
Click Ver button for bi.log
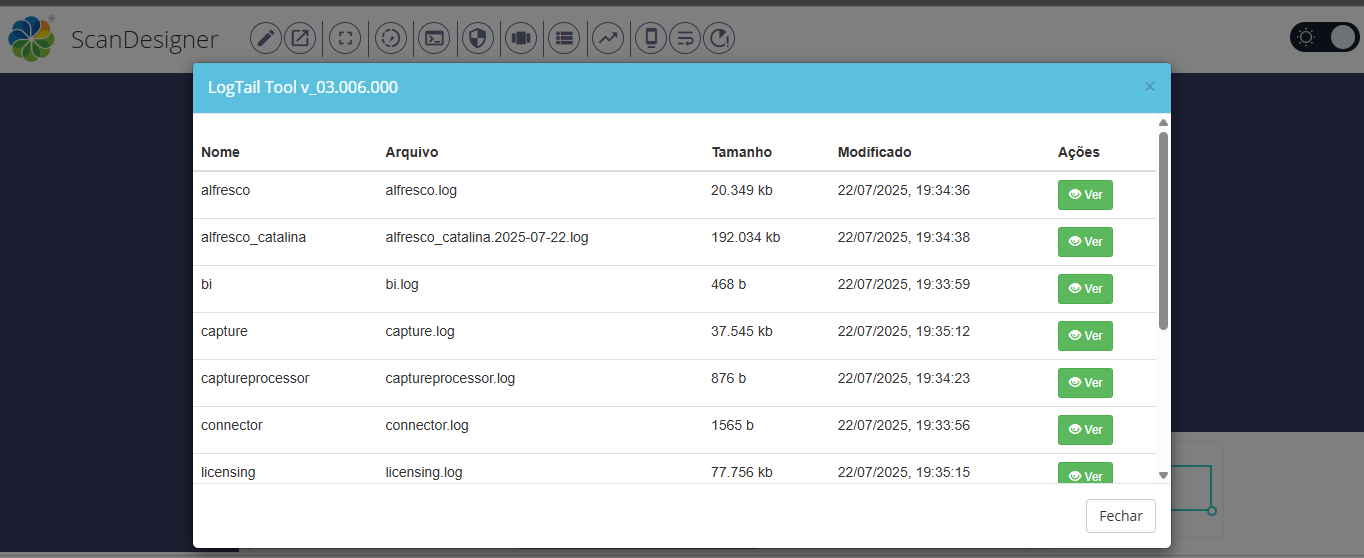pyautogui.click(x=1085, y=289)
